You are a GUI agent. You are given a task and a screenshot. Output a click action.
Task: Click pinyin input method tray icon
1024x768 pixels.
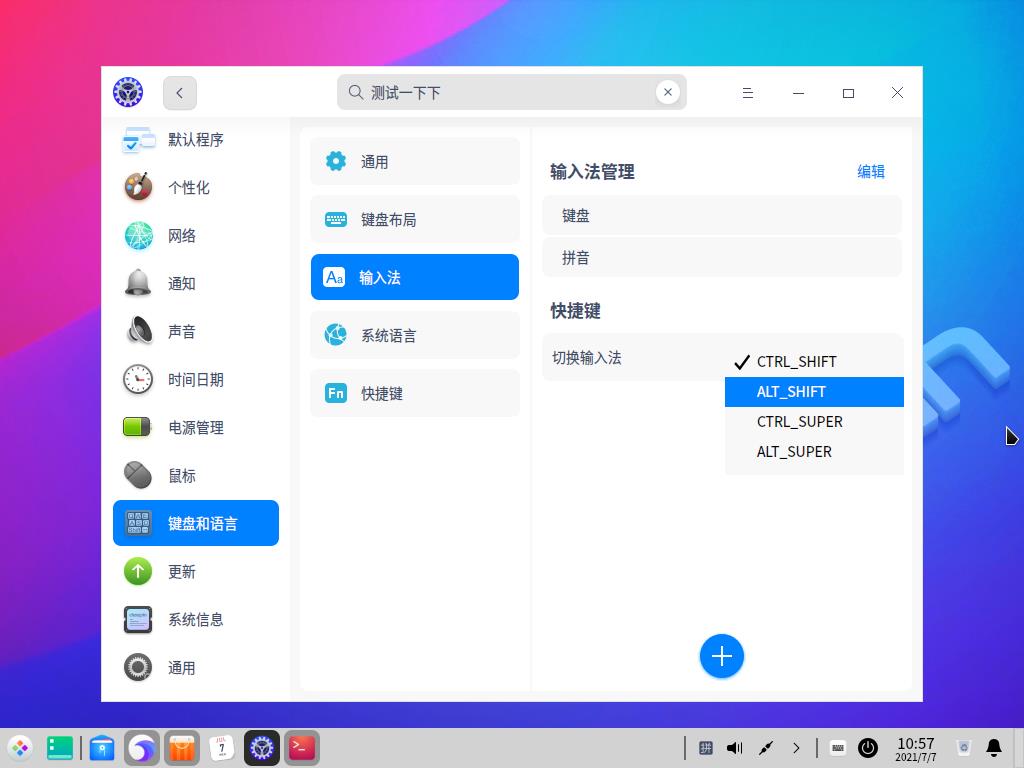pos(706,748)
